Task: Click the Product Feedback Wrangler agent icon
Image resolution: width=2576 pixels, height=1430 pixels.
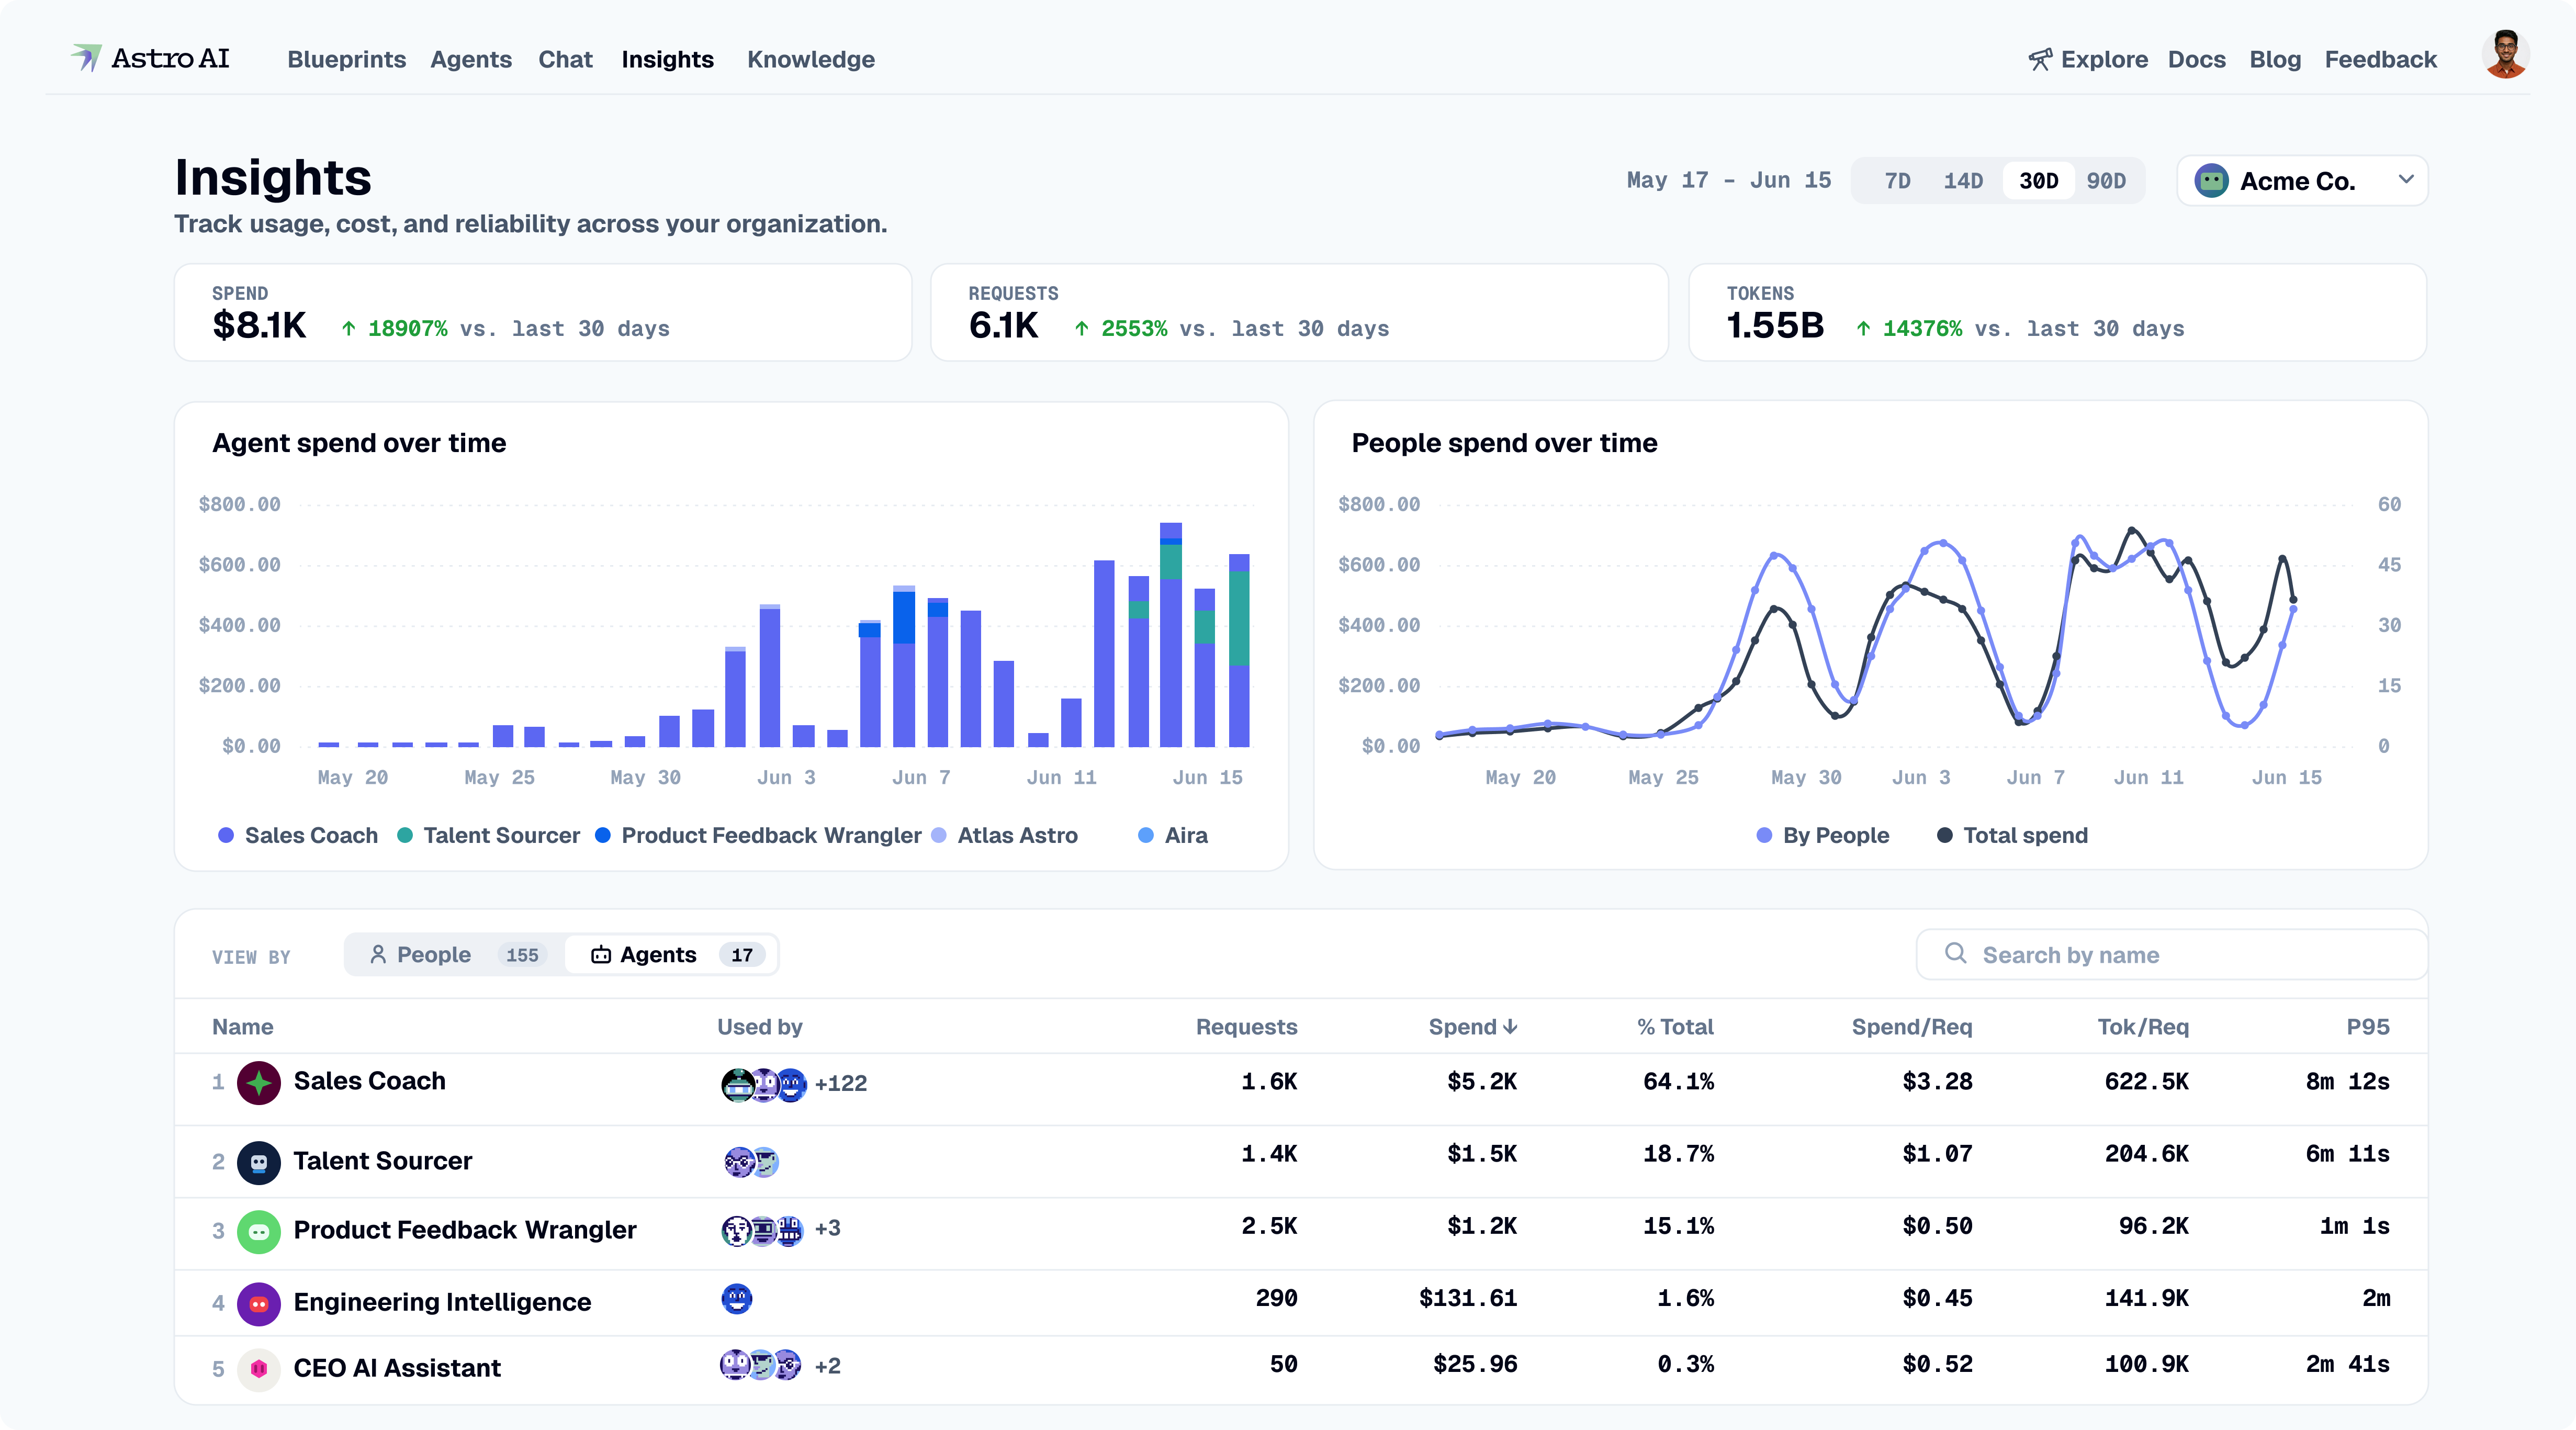Action: click(259, 1231)
